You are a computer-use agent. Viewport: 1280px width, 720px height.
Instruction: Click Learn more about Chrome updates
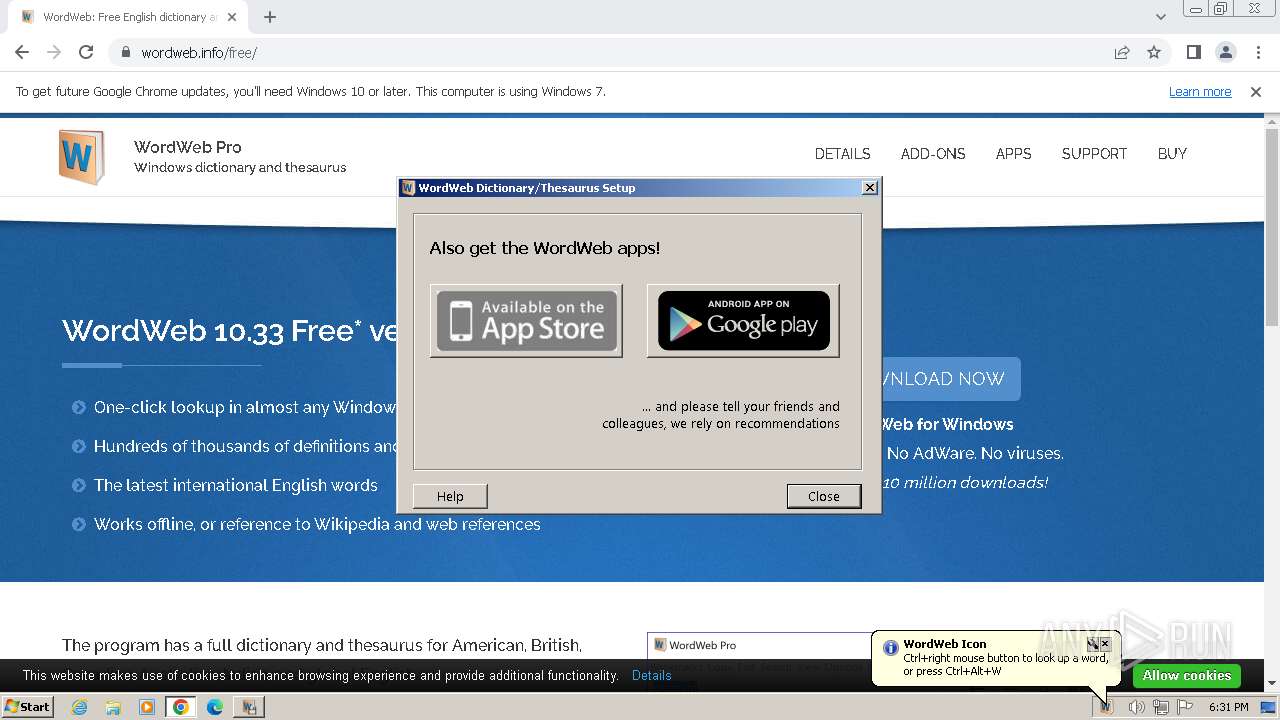point(1200,91)
